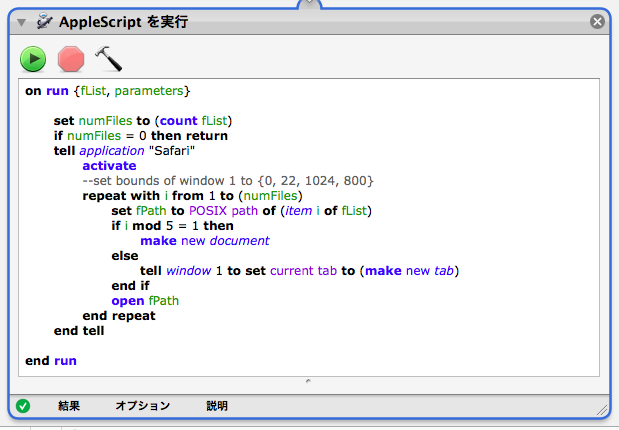Click the 'make new document' line
The width and height of the screenshot is (619, 430).
pos(204,241)
